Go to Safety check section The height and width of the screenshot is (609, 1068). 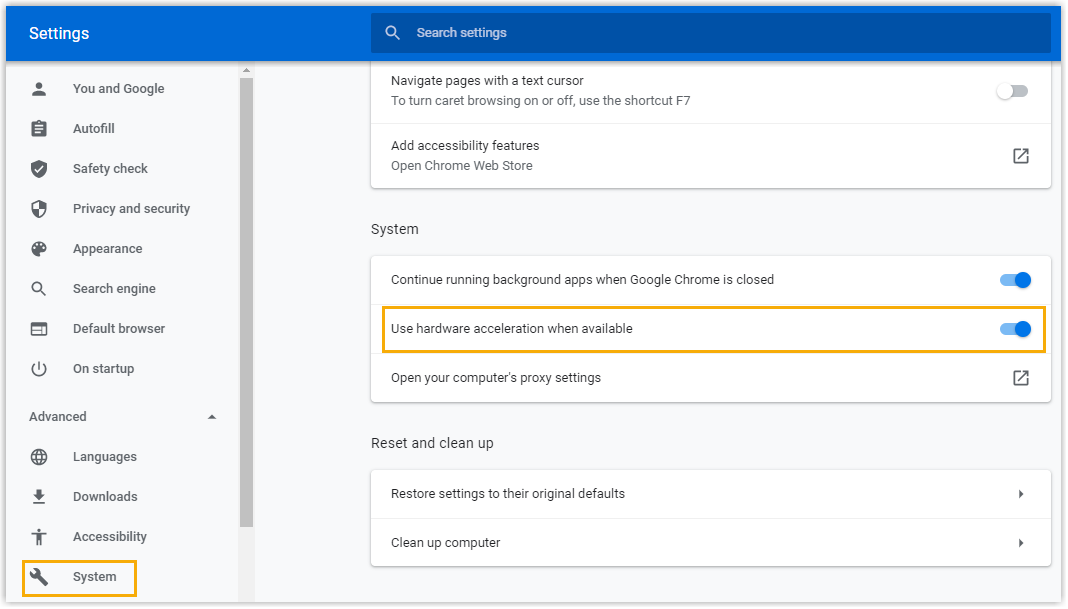110,169
